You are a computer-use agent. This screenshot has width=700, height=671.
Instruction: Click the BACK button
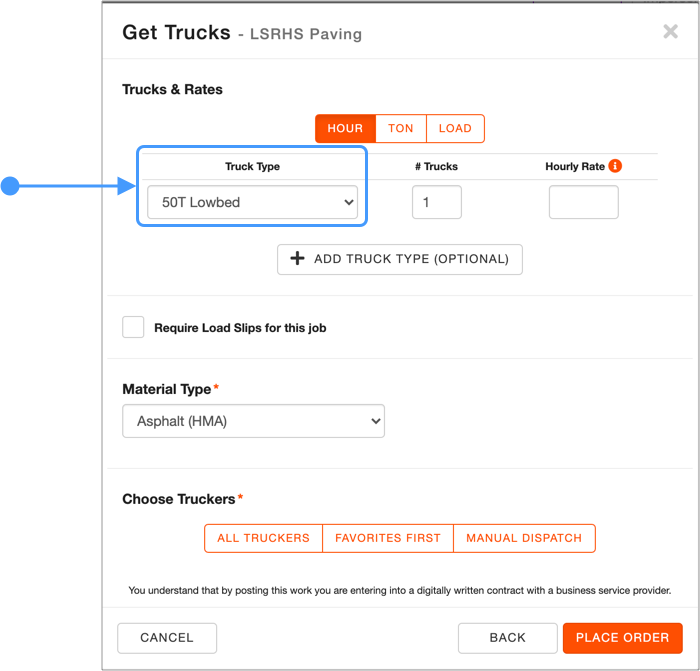(x=508, y=638)
